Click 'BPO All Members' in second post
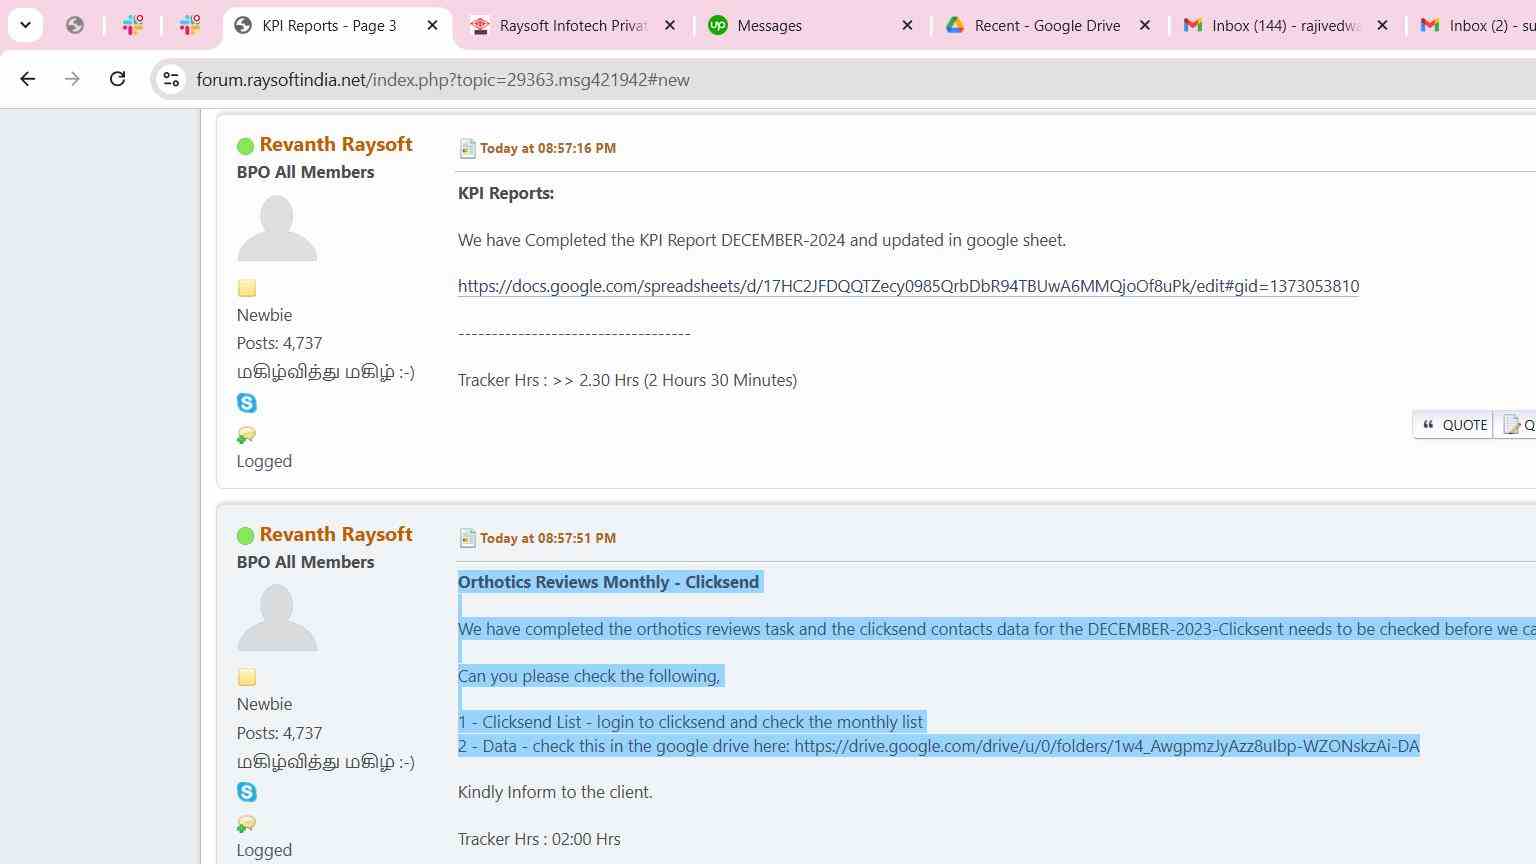Image resolution: width=1536 pixels, height=864 pixels. [305, 562]
